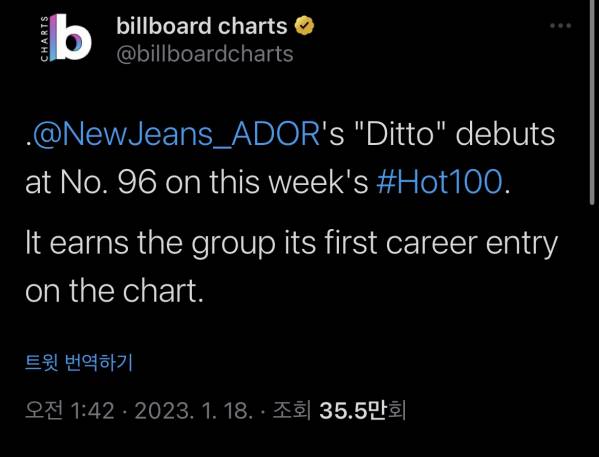Click the 오전 1:42 timestamp

click(70, 411)
